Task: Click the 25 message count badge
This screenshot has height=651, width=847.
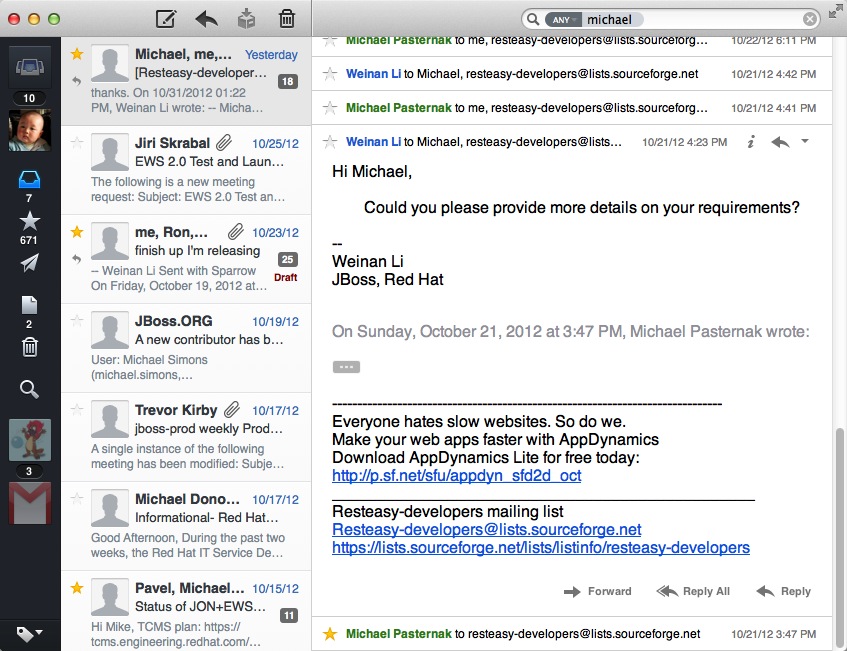Action: point(288,259)
